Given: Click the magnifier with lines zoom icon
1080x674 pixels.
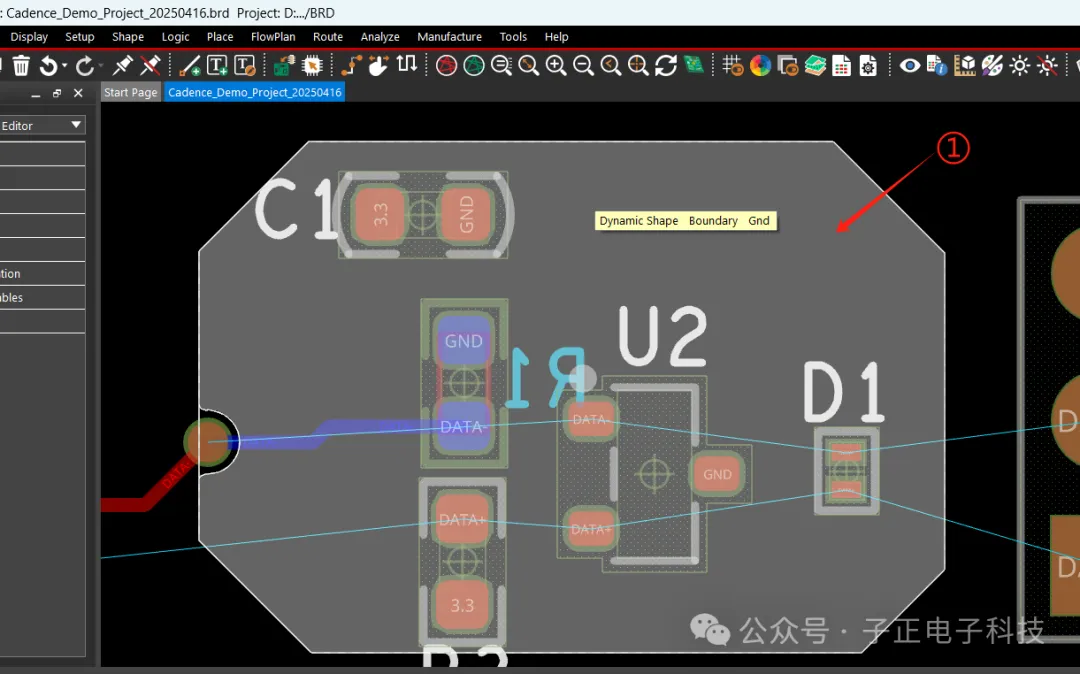Looking at the screenshot, I should [501, 65].
